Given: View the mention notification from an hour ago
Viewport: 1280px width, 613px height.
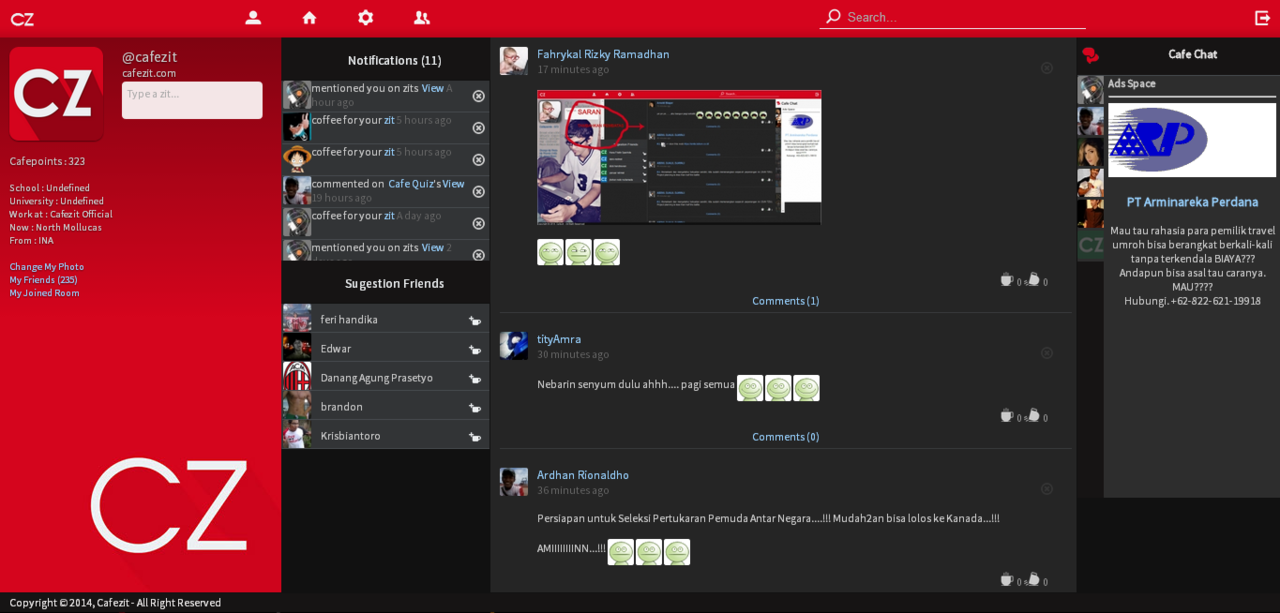Looking at the screenshot, I should tap(433, 88).
